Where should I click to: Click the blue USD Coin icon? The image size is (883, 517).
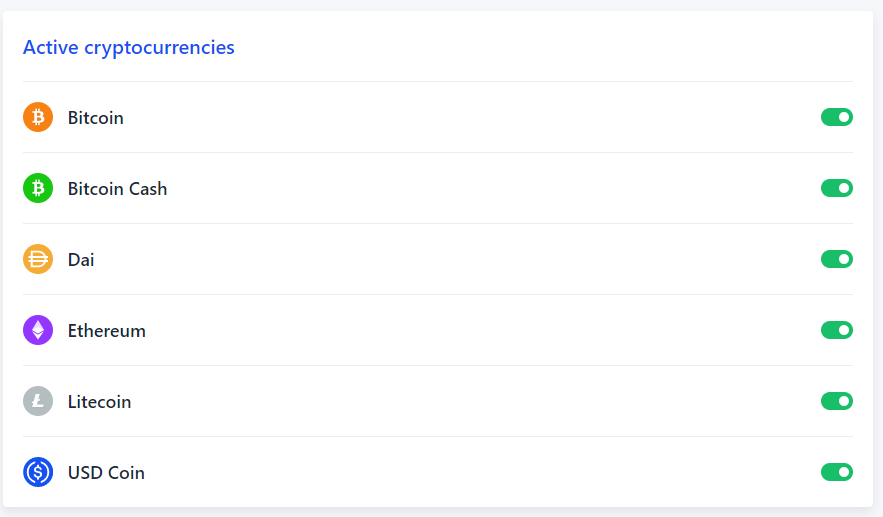(38, 472)
